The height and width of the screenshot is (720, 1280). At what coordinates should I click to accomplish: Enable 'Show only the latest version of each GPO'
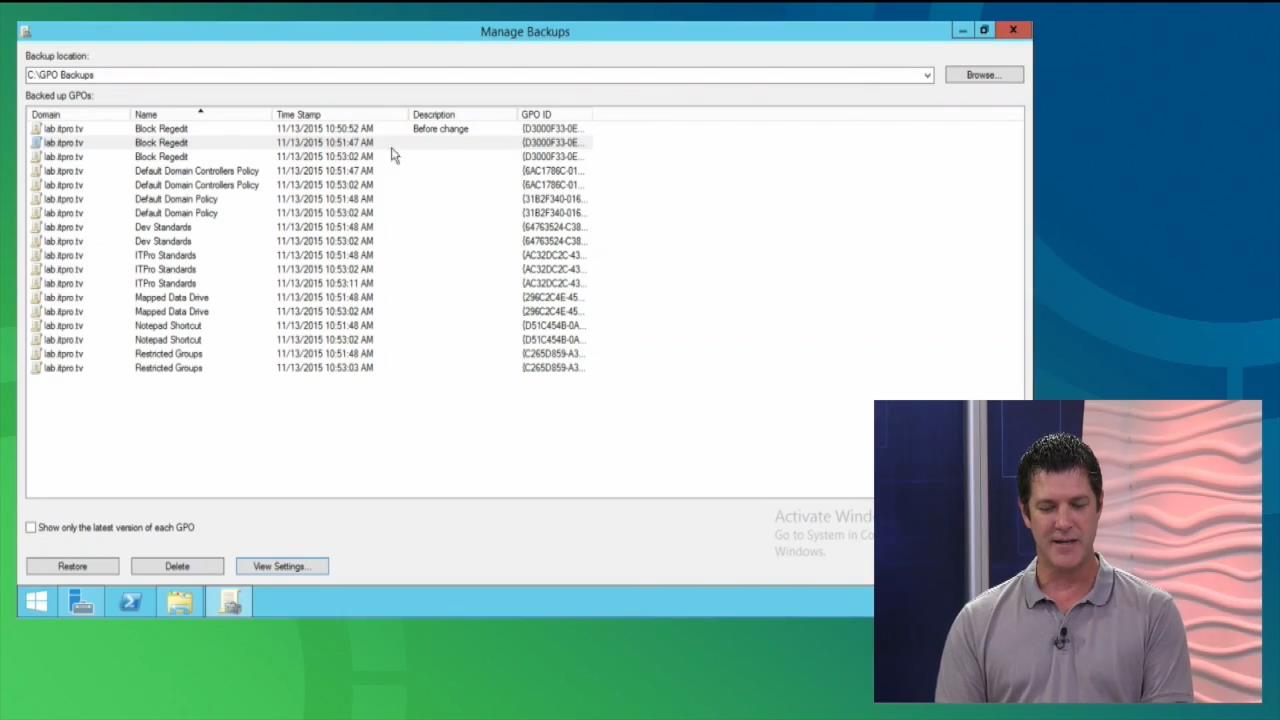point(31,527)
